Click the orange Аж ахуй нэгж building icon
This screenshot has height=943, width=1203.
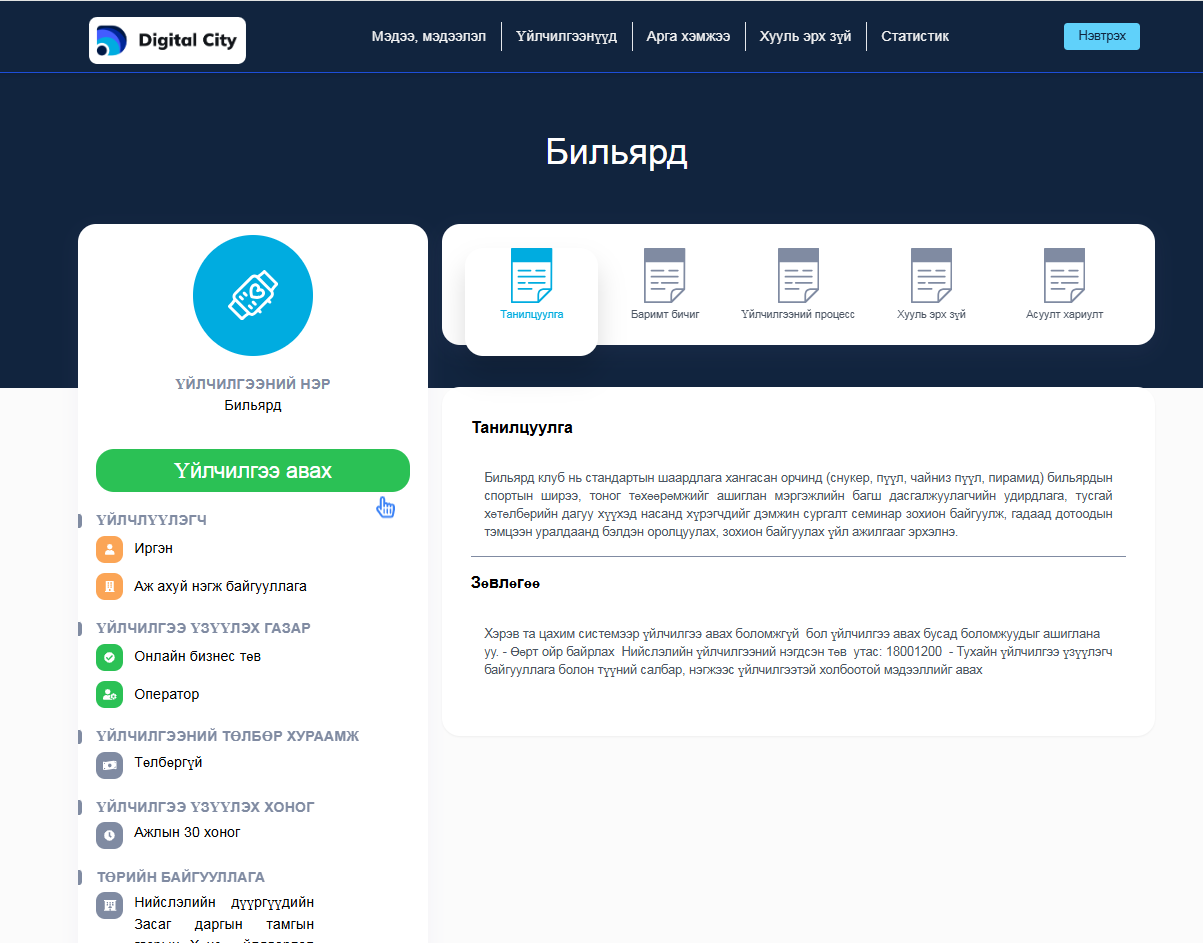point(109,586)
